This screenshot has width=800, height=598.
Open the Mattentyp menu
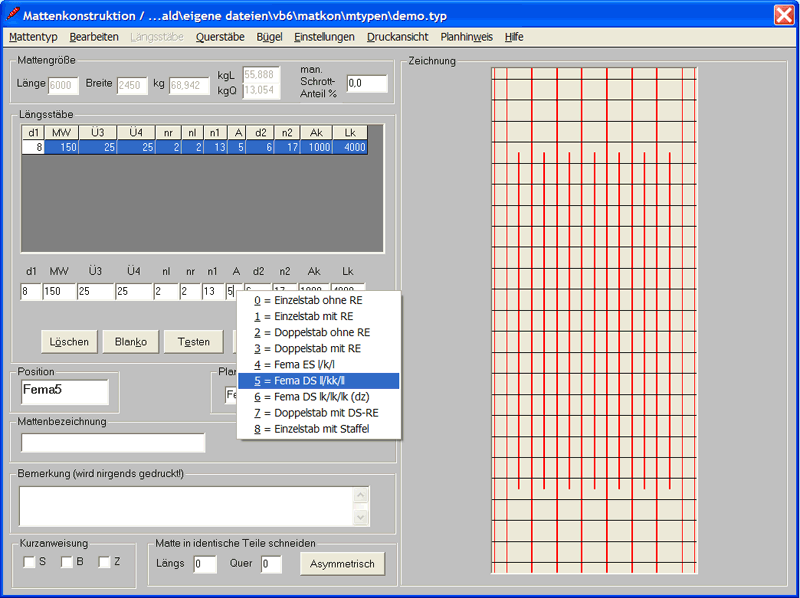click(x=33, y=37)
